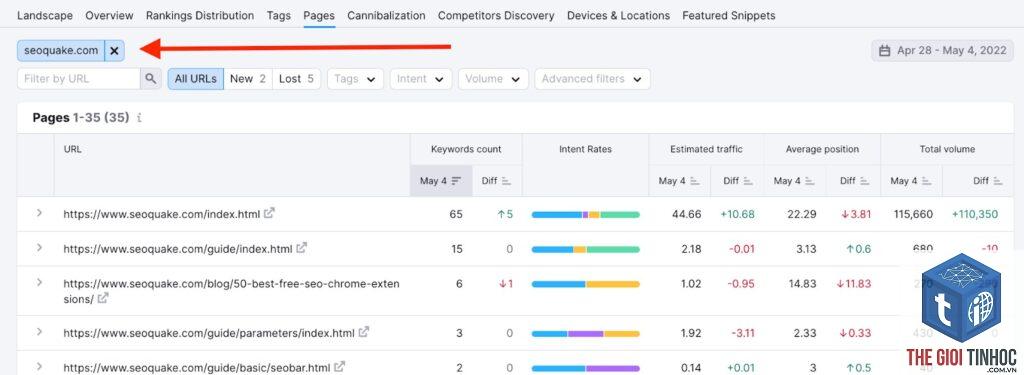Sort by Estimated traffic Diff column

click(x=737, y=181)
